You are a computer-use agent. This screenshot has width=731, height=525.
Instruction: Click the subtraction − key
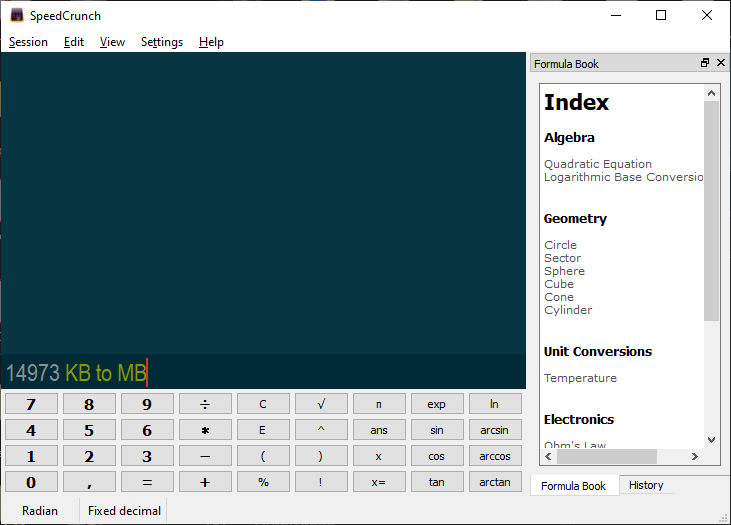click(x=205, y=456)
